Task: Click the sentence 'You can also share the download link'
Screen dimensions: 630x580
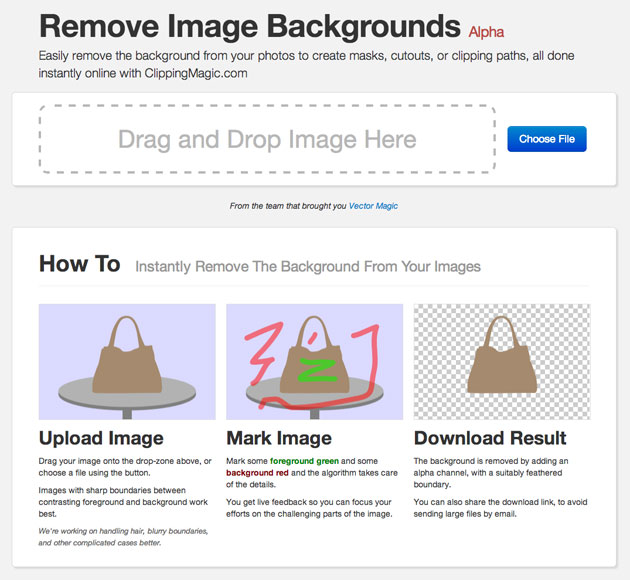Action: [500, 508]
